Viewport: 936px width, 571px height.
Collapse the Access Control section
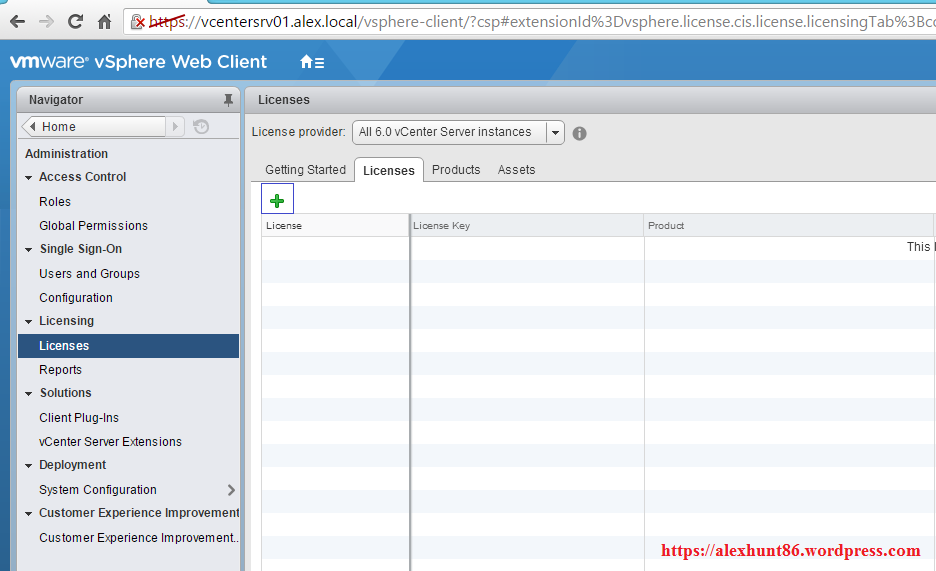(x=29, y=178)
